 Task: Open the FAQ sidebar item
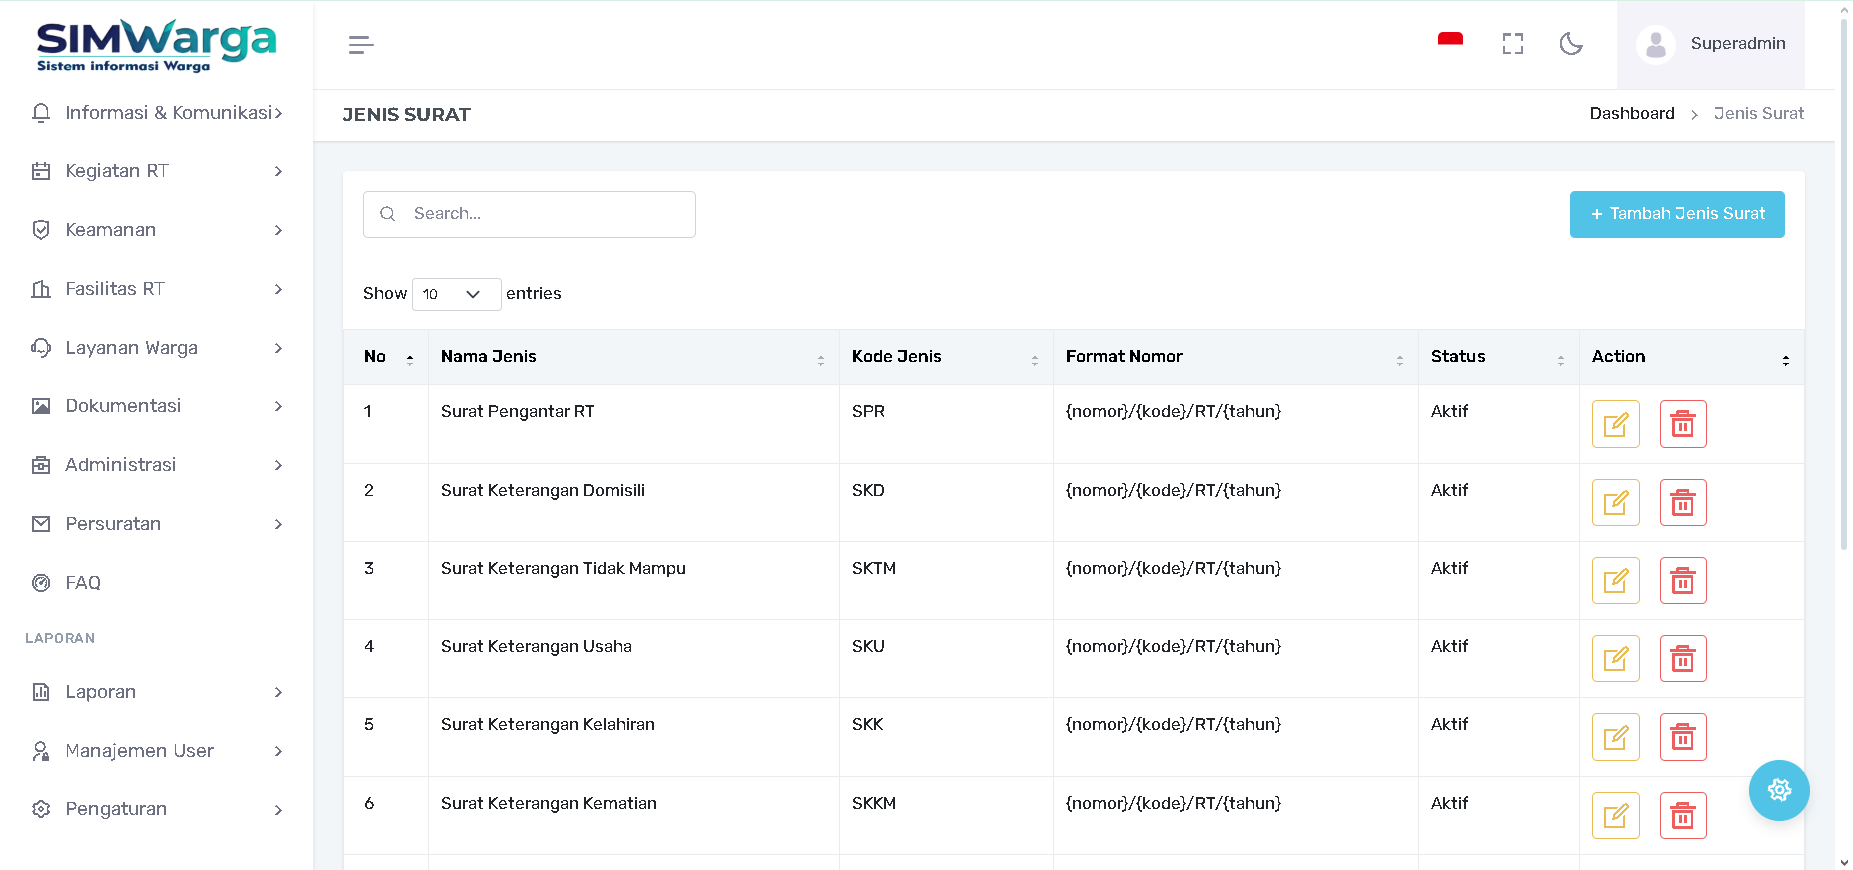tap(83, 583)
